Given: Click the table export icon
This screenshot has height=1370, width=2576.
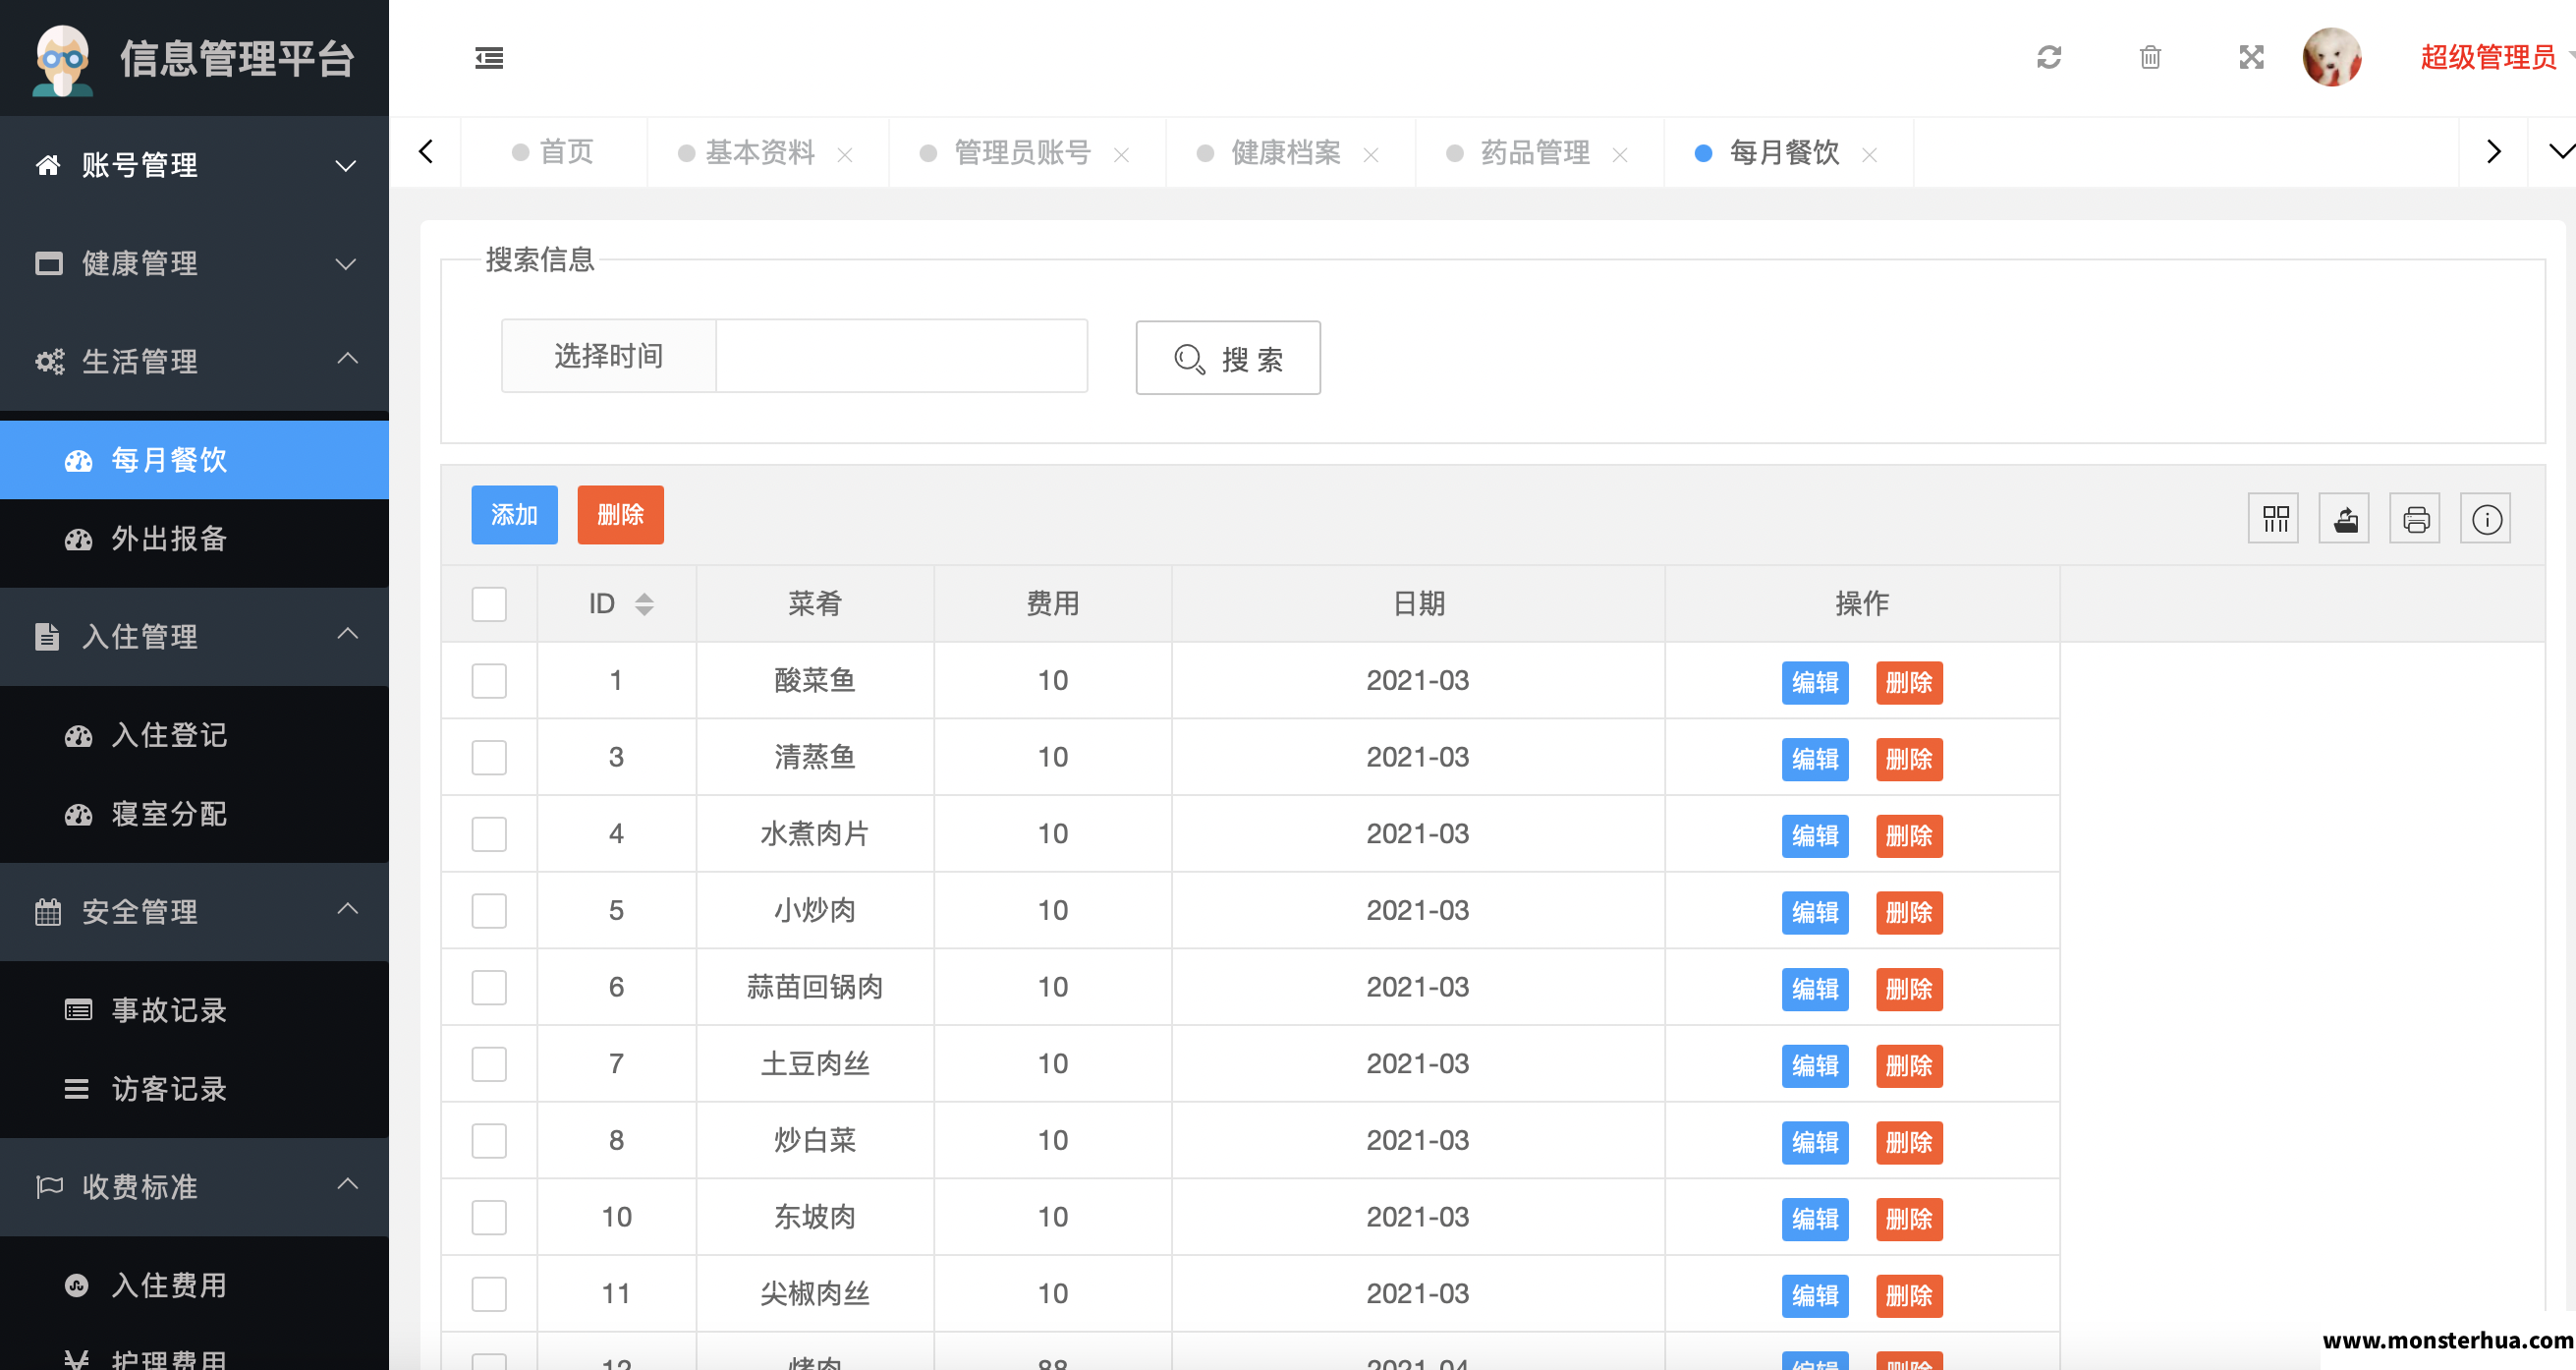Looking at the screenshot, I should [2345, 519].
